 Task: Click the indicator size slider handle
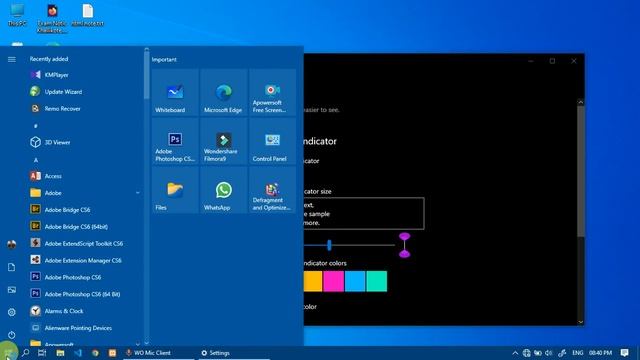click(329, 245)
